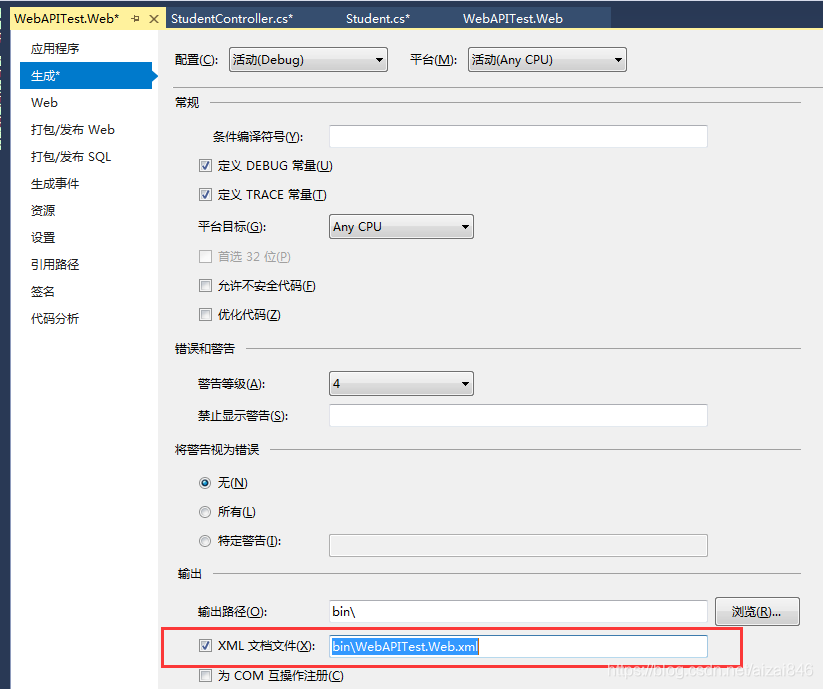Toggle 定义 DEBUG 常量 checkbox
823x689 pixels.
tap(205, 166)
